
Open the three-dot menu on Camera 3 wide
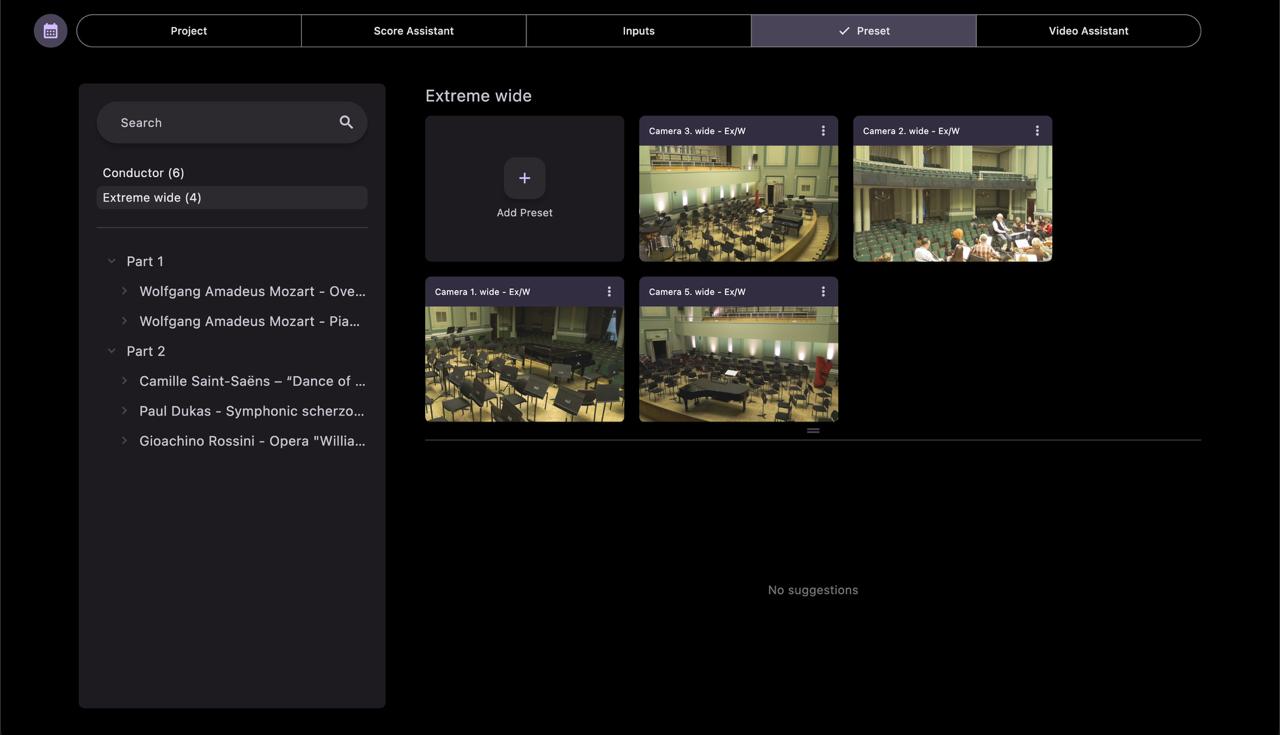pyautogui.click(x=821, y=129)
